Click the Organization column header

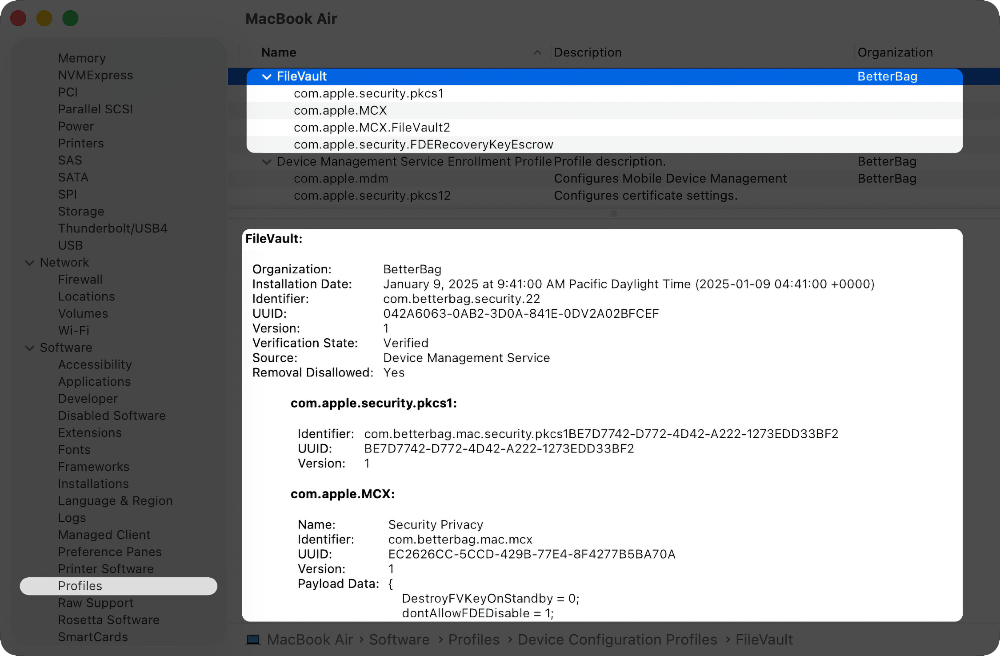point(894,52)
